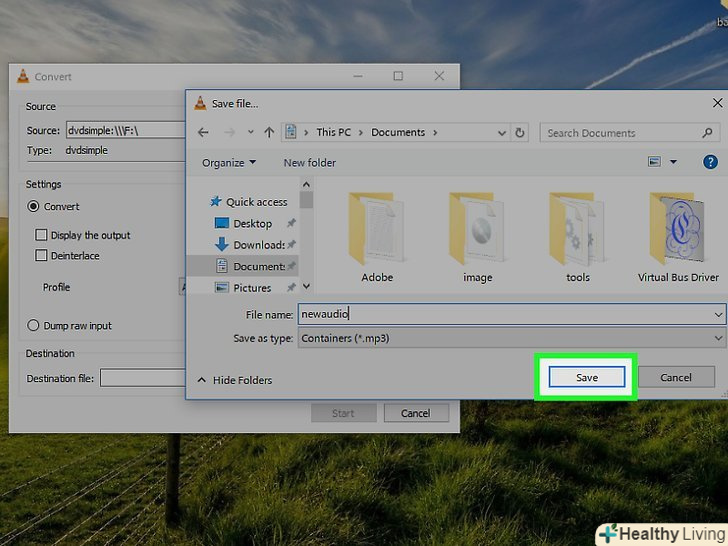Select the Adobe folder

377,237
